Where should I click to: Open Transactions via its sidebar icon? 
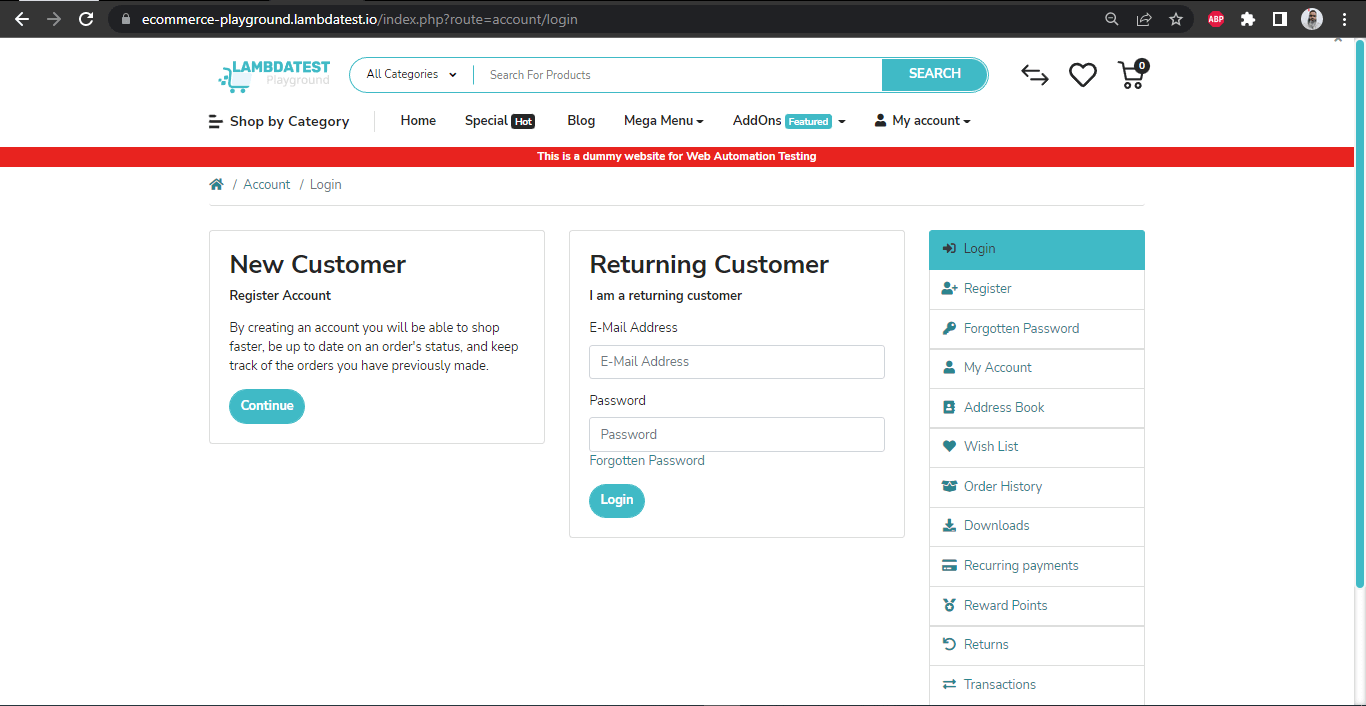click(x=949, y=684)
